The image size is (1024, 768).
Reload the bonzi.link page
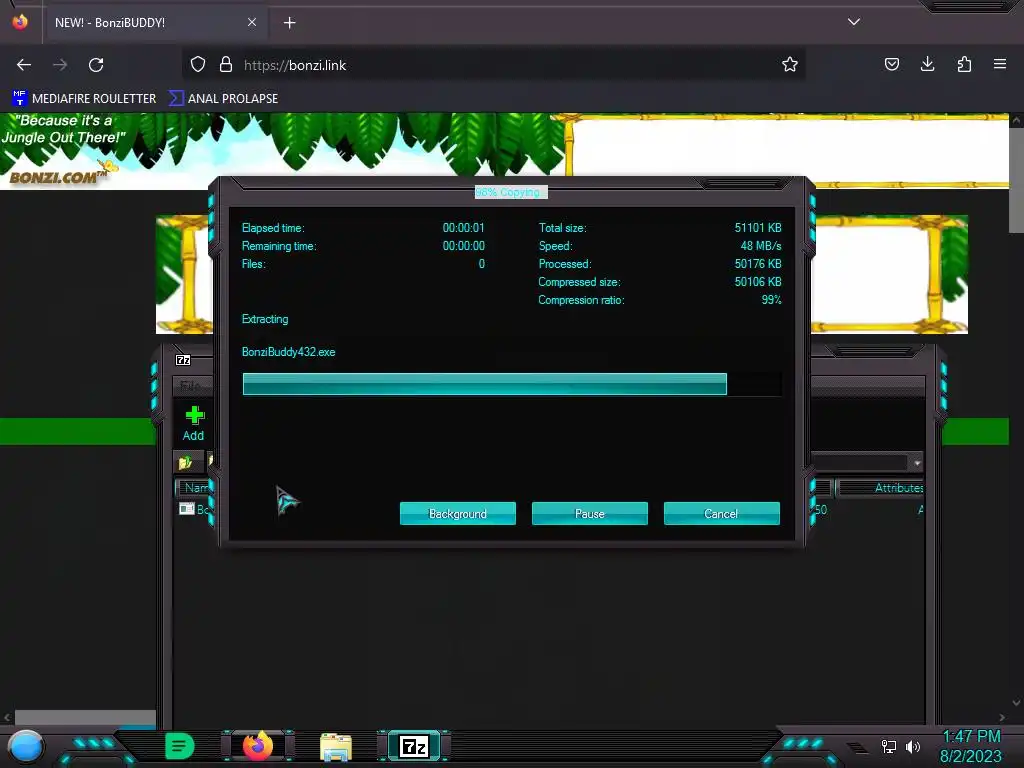click(96, 65)
